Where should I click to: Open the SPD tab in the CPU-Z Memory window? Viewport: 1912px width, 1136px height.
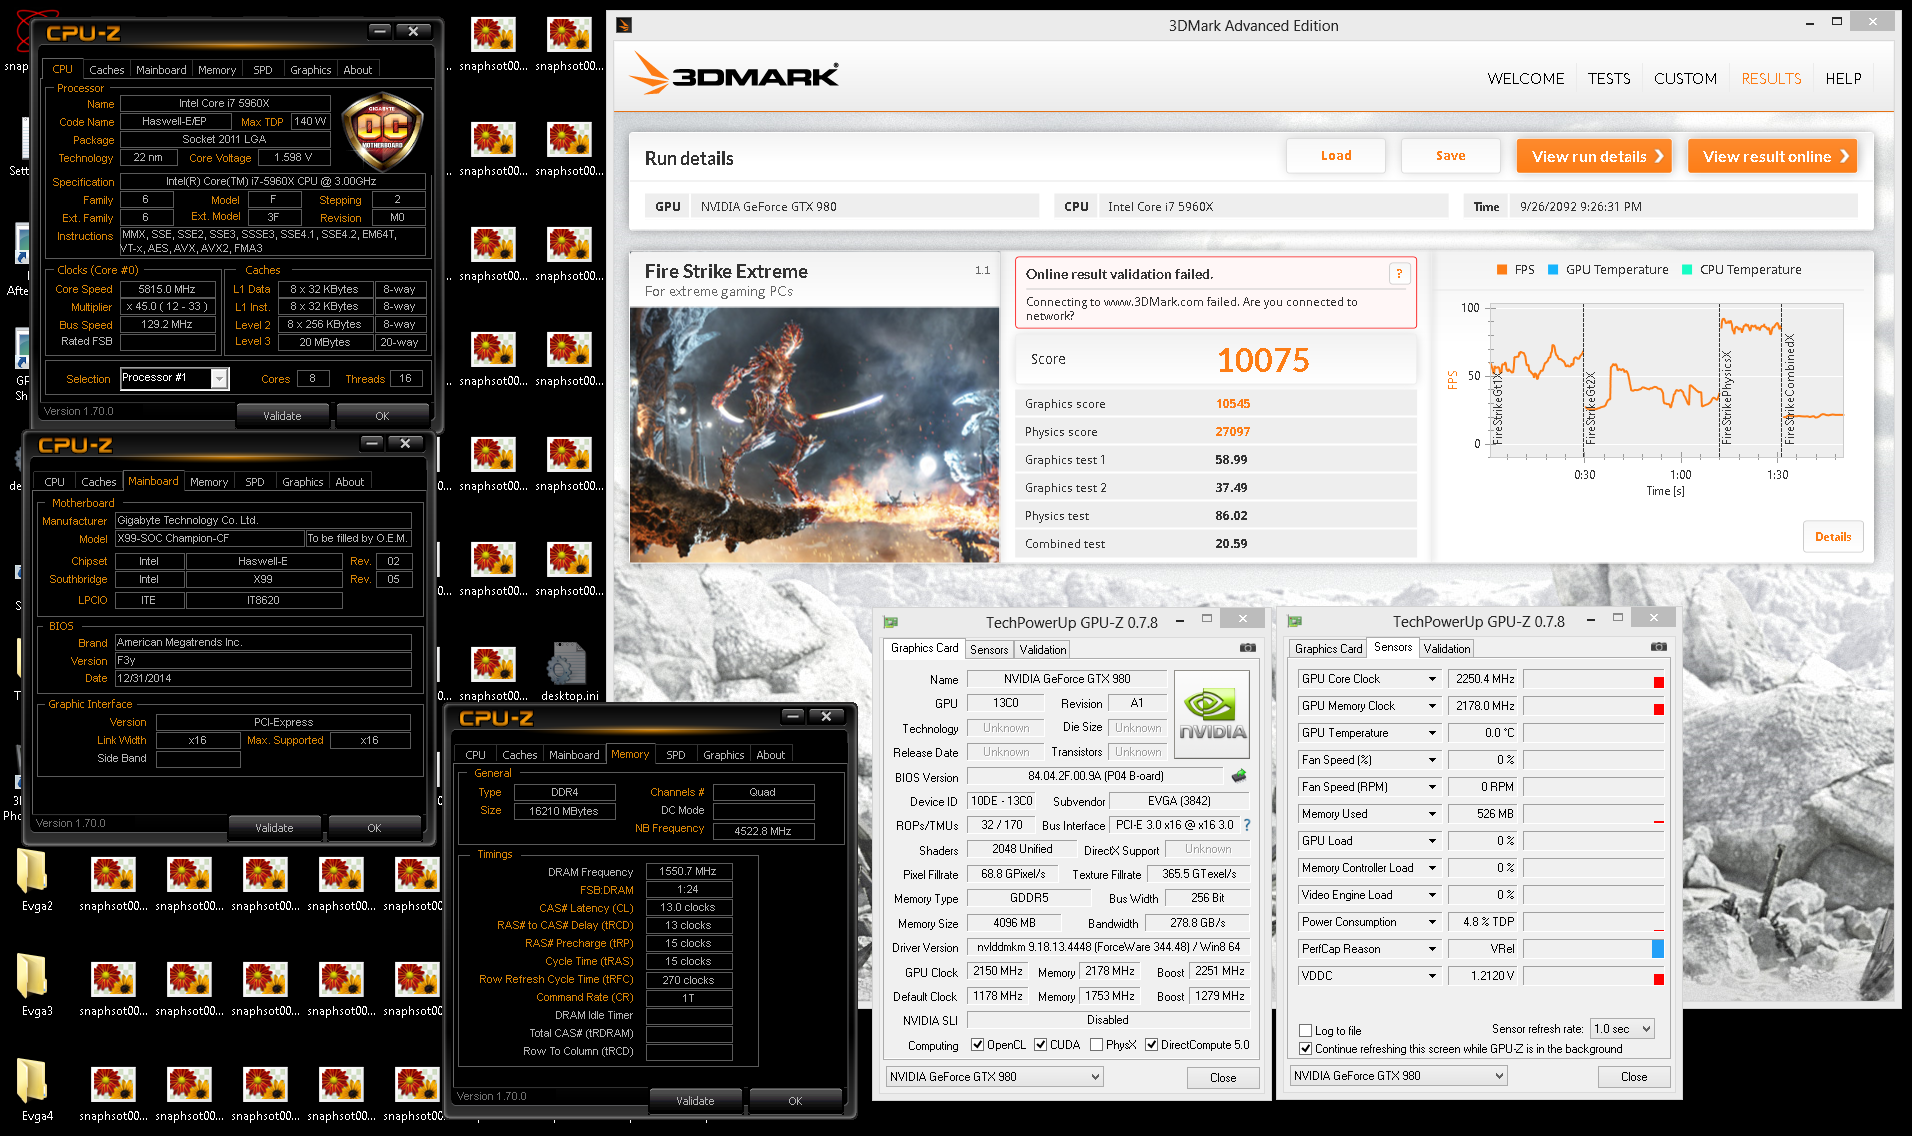point(676,755)
